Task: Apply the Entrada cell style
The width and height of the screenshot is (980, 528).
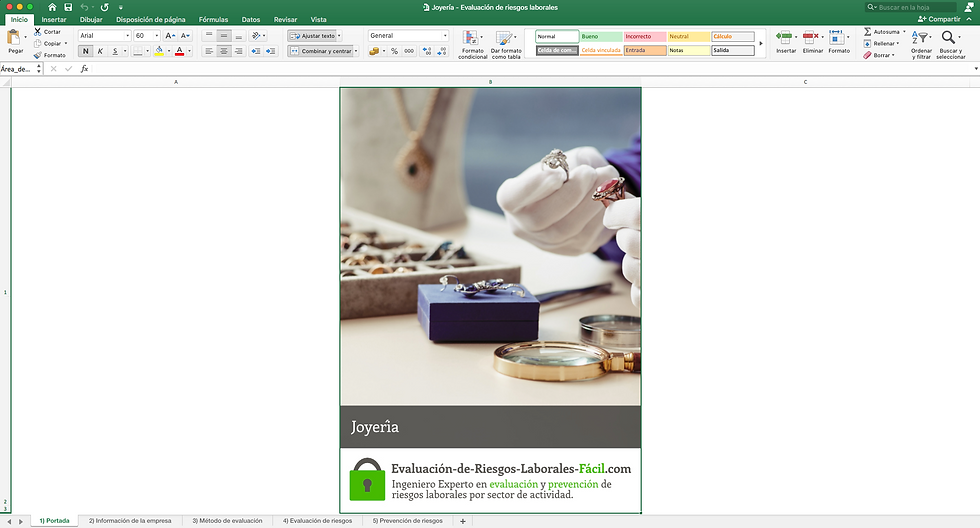Action: [x=644, y=50]
